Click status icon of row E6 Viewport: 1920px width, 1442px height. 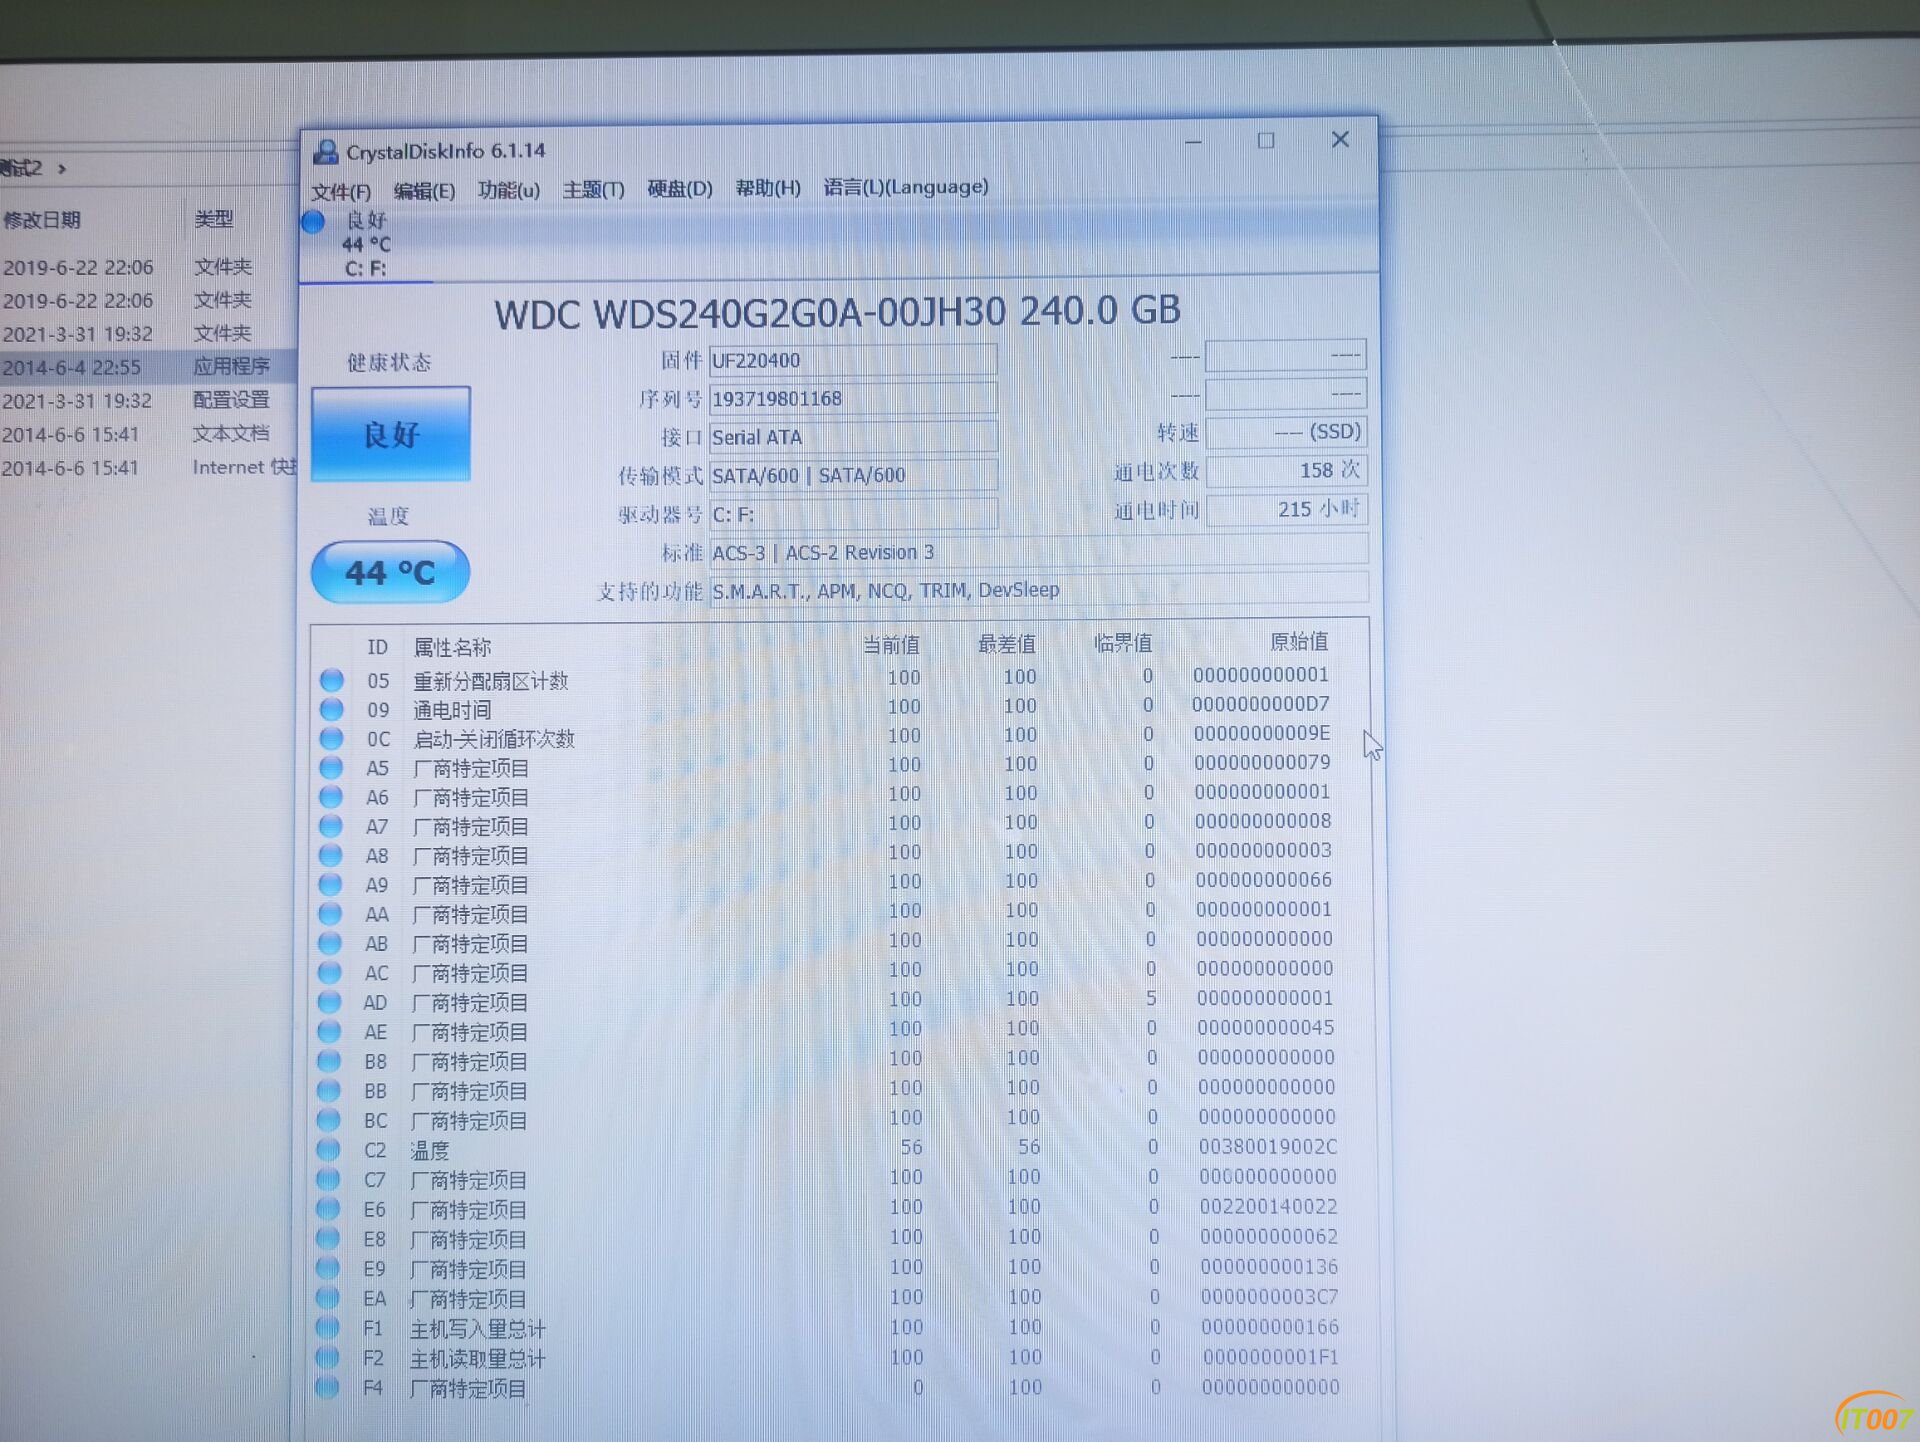click(328, 1208)
